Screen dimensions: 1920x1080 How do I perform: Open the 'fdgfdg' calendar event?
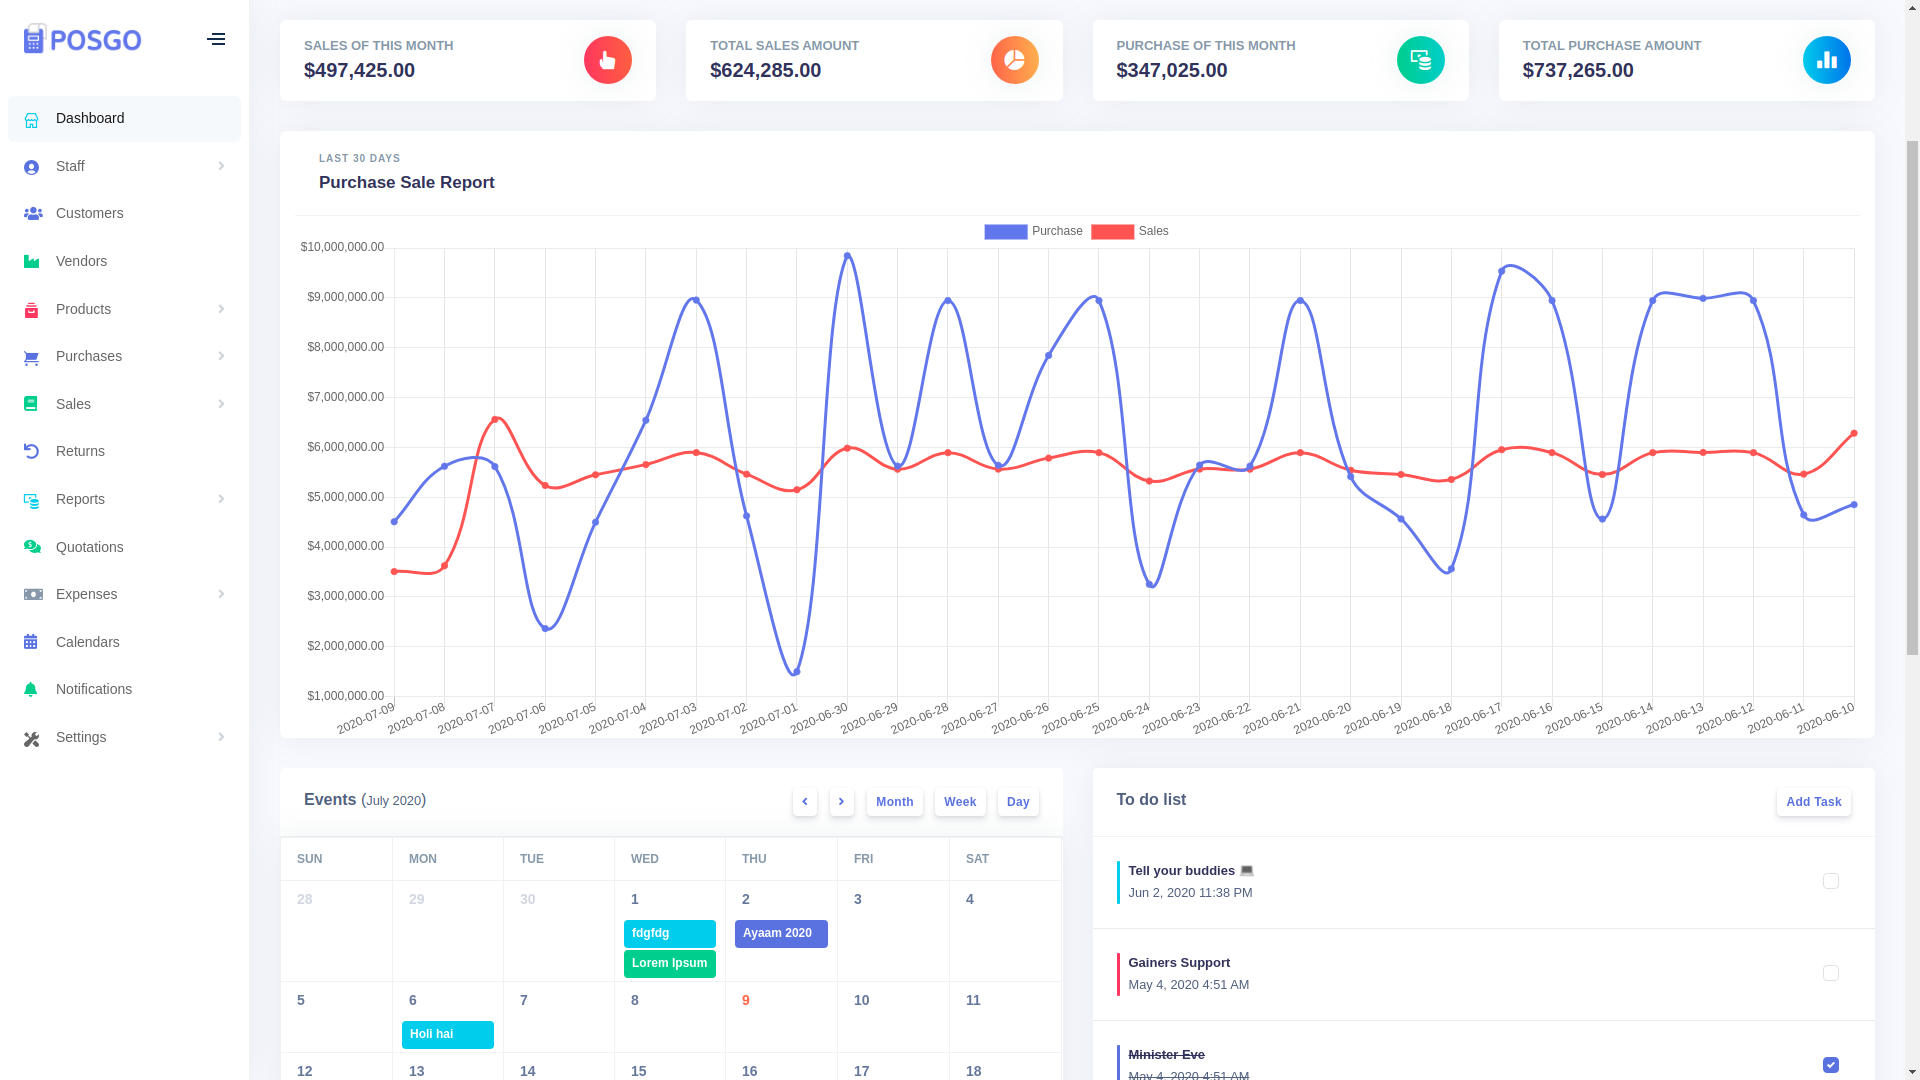[670, 933]
